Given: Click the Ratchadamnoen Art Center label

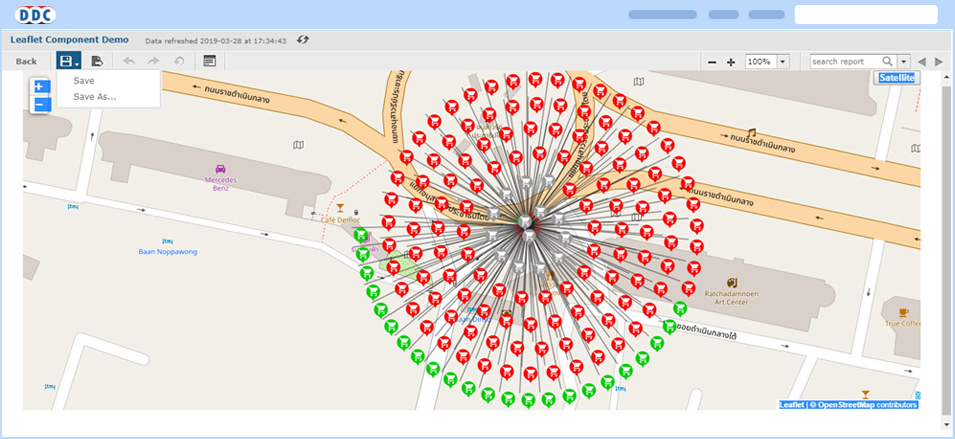Looking at the screenshot, I should pos(731,297).
